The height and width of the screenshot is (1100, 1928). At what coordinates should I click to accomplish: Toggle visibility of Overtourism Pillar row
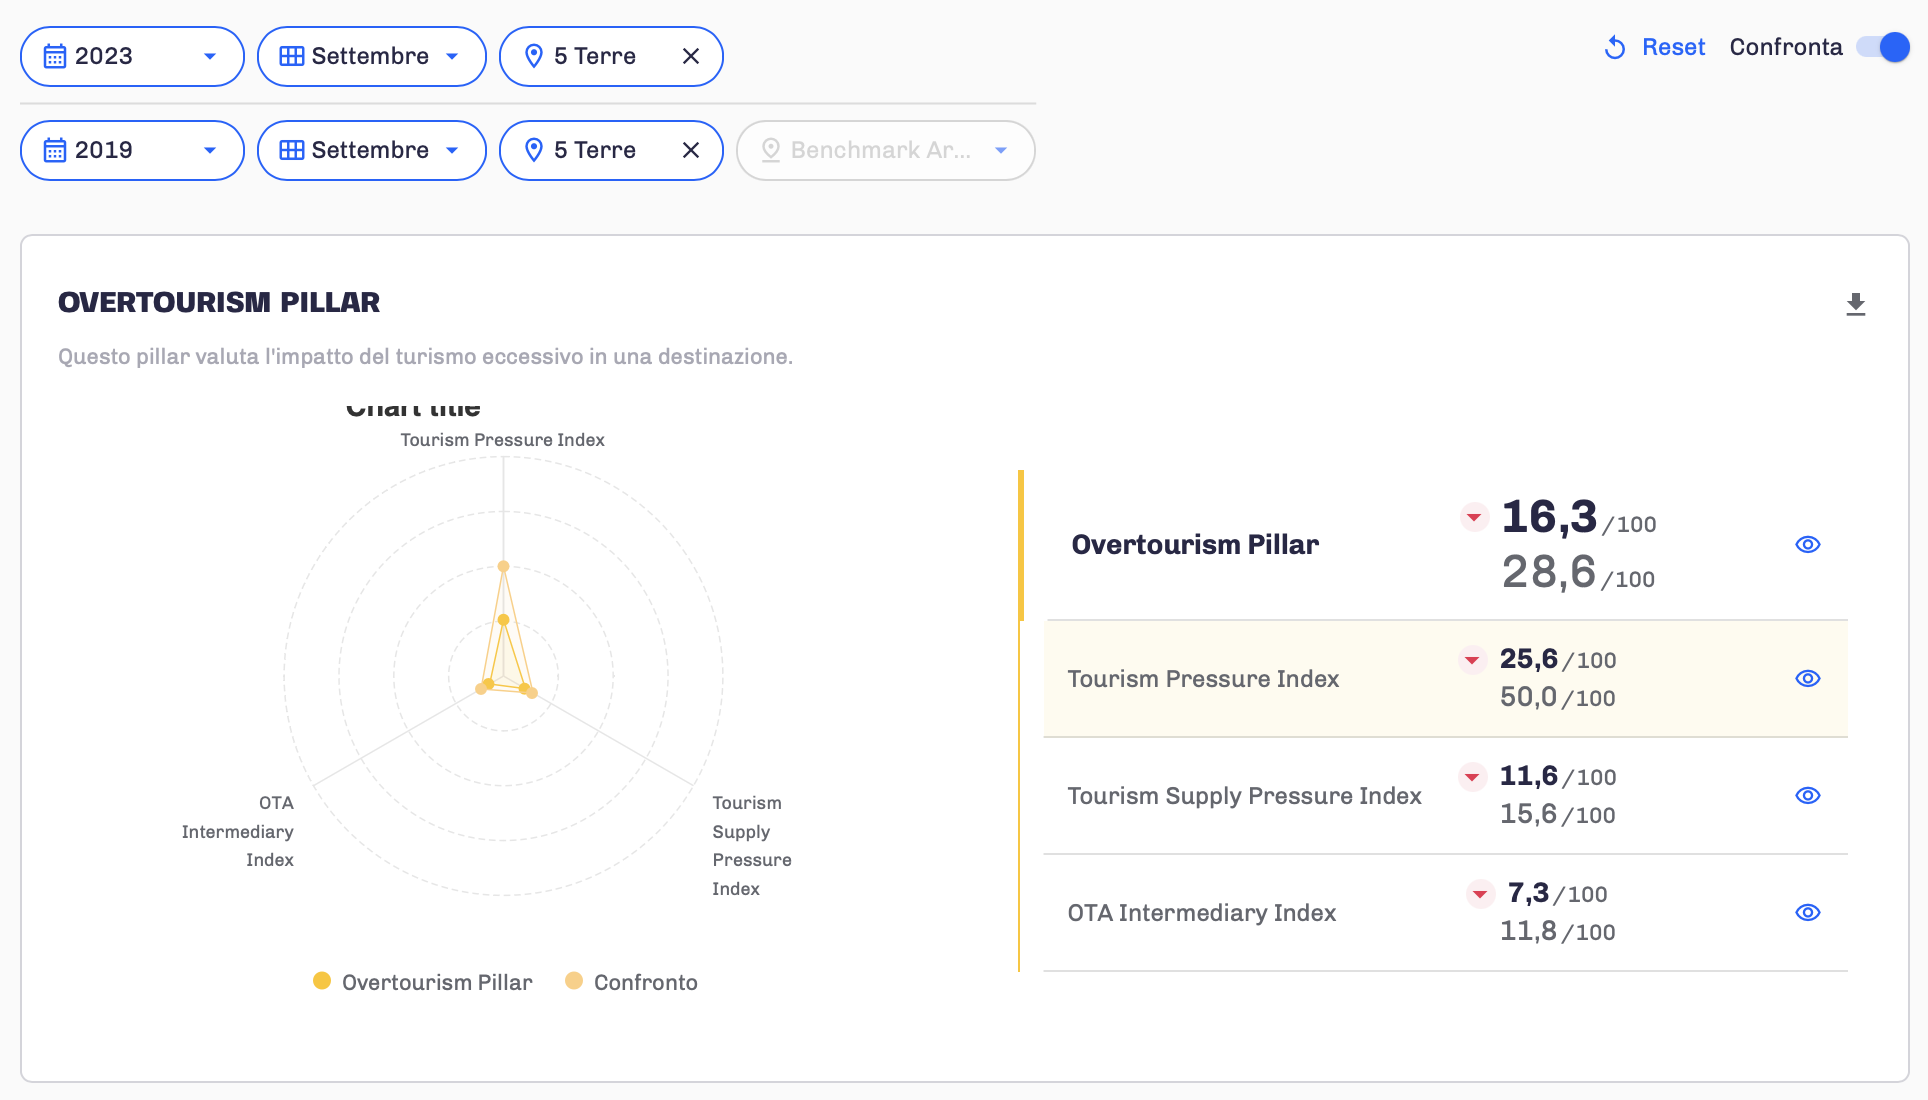[x=1807, y=544]
